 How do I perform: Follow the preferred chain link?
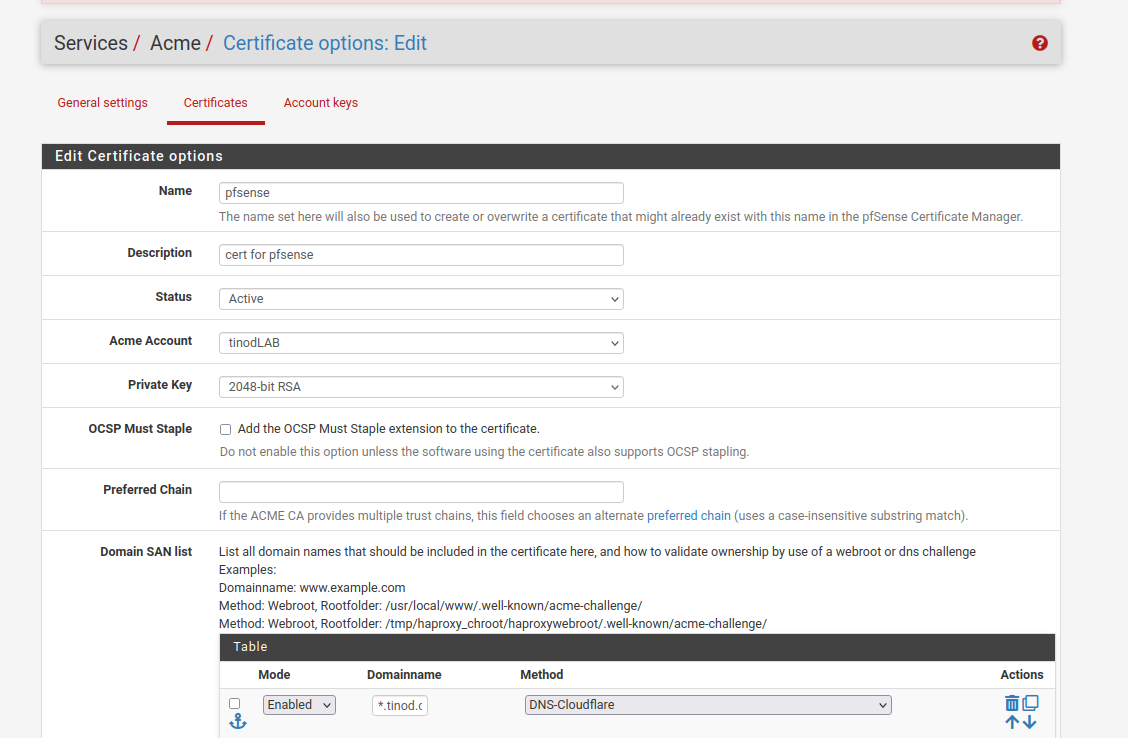(688, 516)
